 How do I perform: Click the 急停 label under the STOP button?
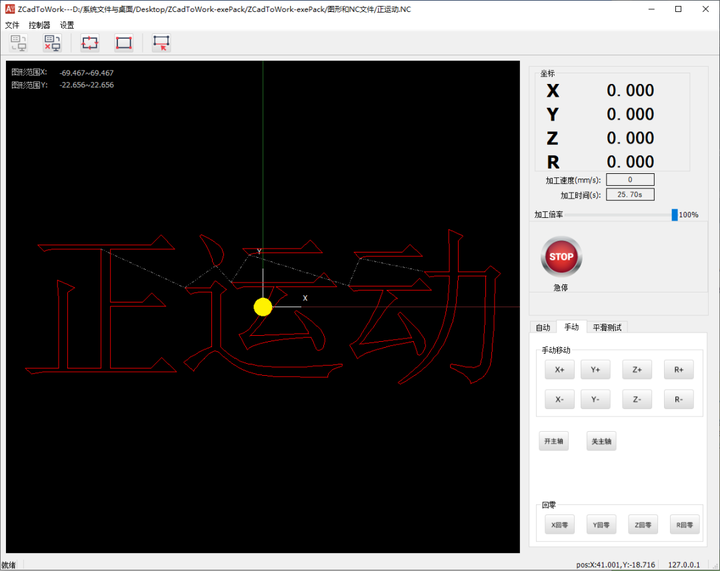point(561,287)
